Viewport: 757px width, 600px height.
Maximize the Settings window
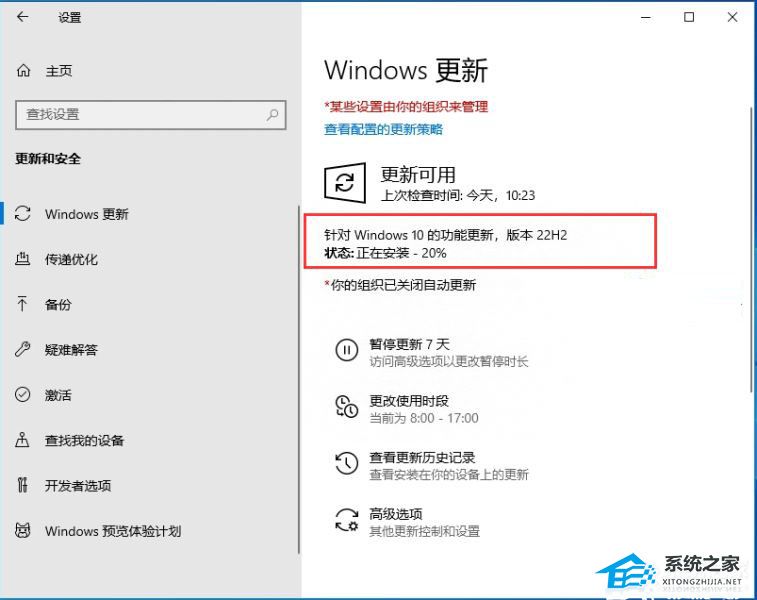(x=689, y=17)
